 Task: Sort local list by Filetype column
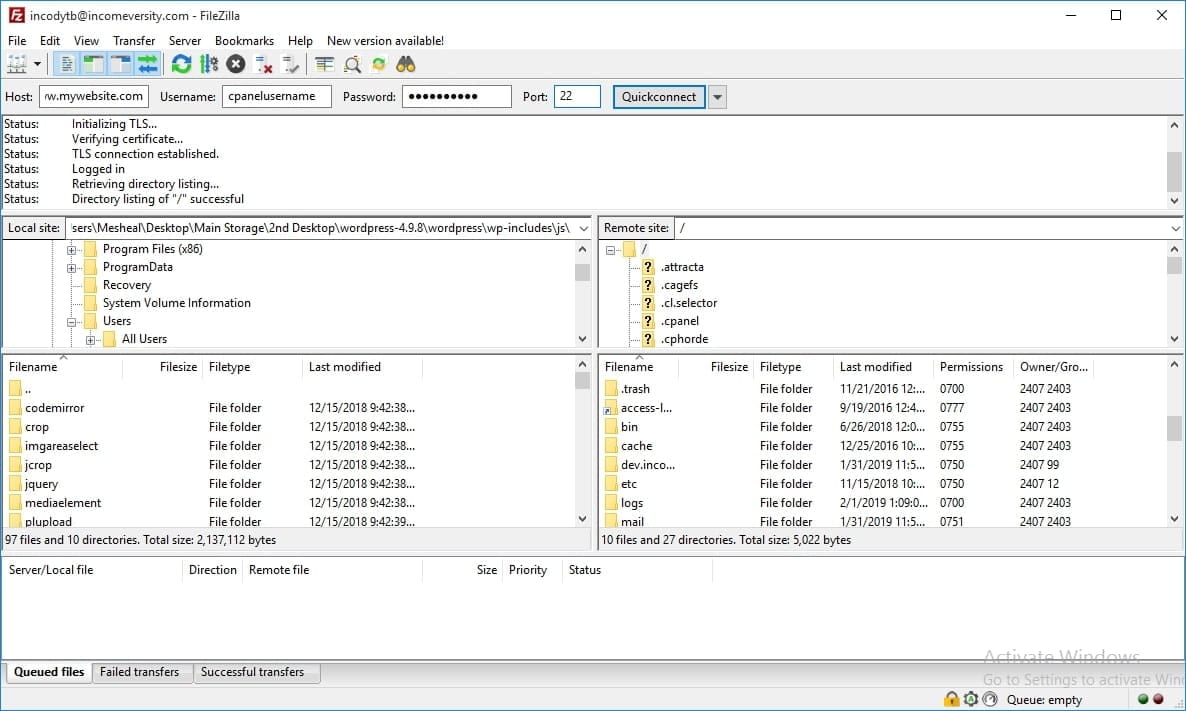pyautogui.click(x=252, y=367)
